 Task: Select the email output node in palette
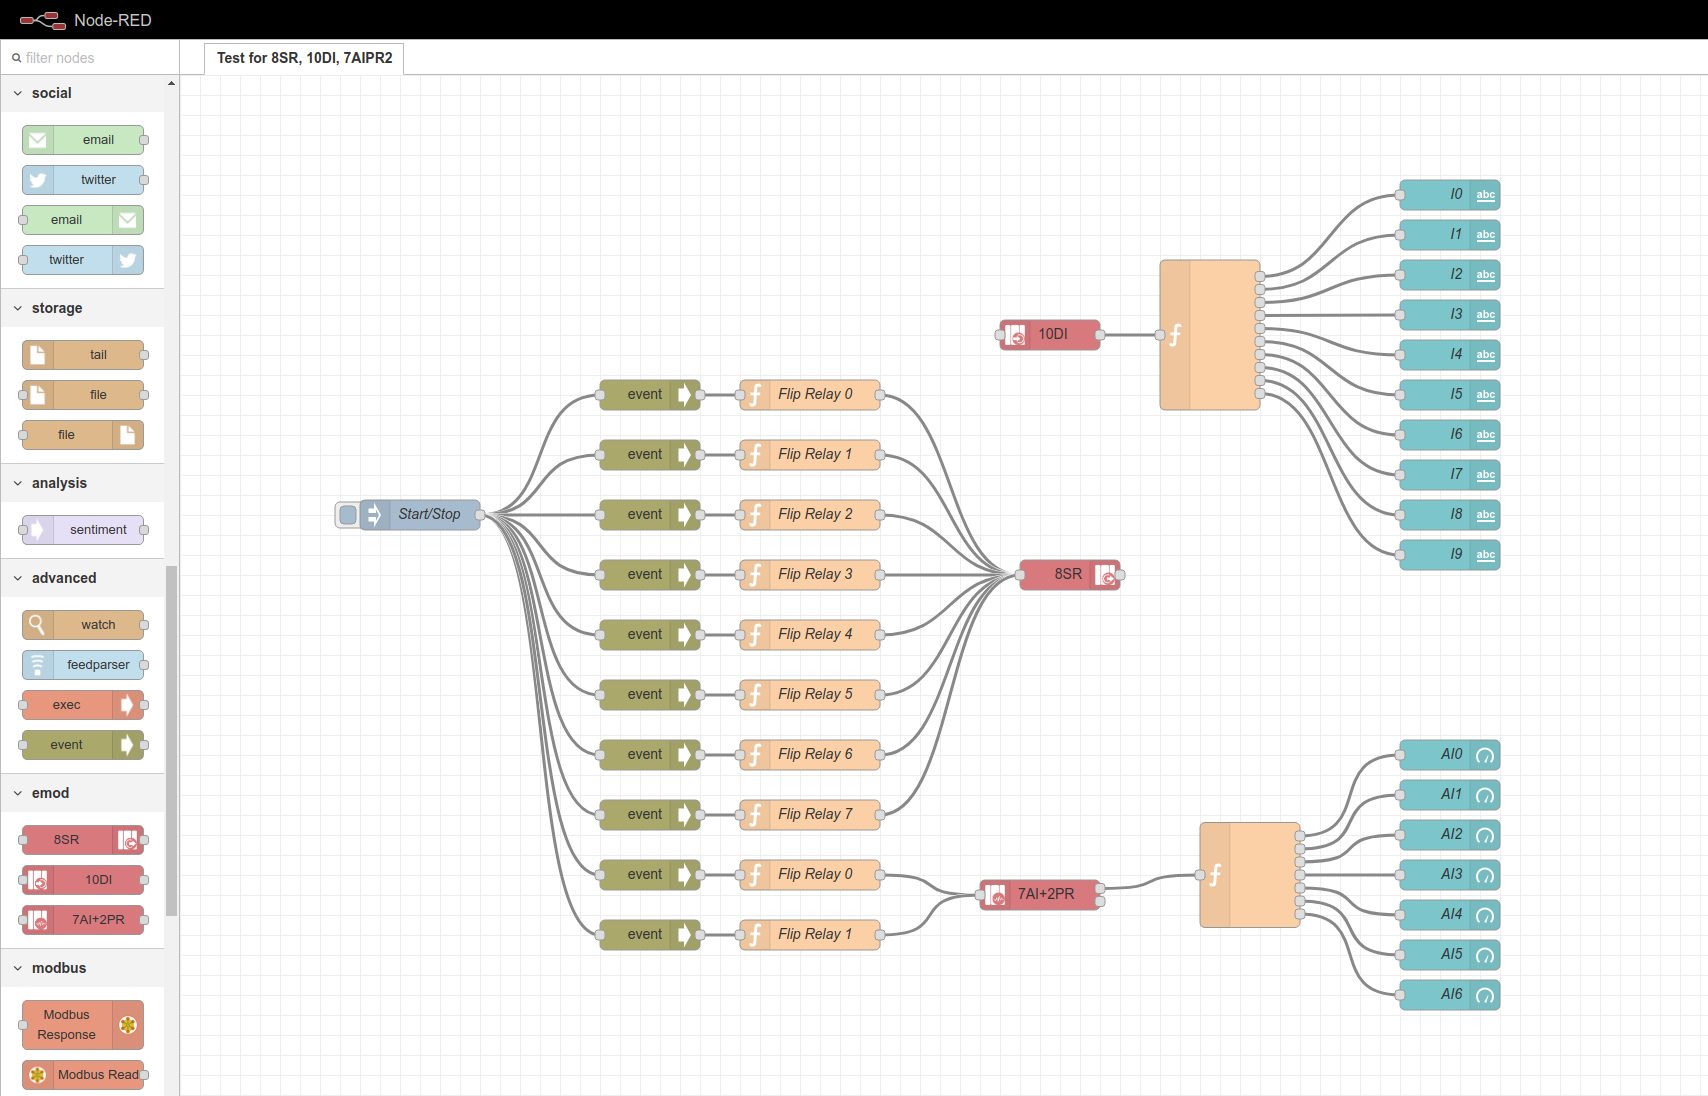(x=83, y=220)
